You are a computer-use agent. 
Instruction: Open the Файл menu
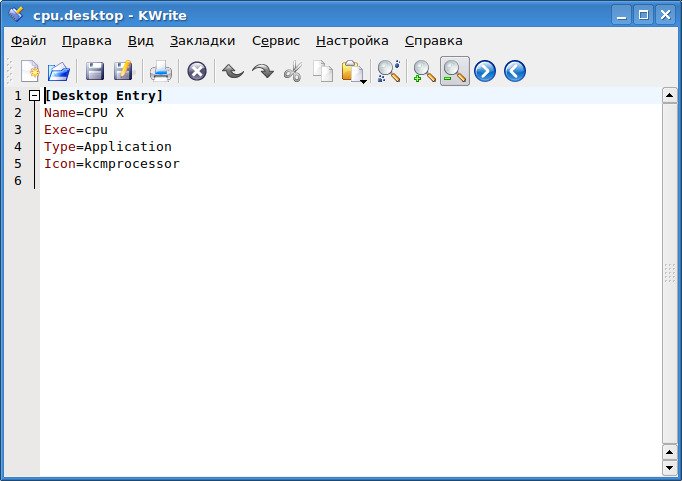point(29,41)
